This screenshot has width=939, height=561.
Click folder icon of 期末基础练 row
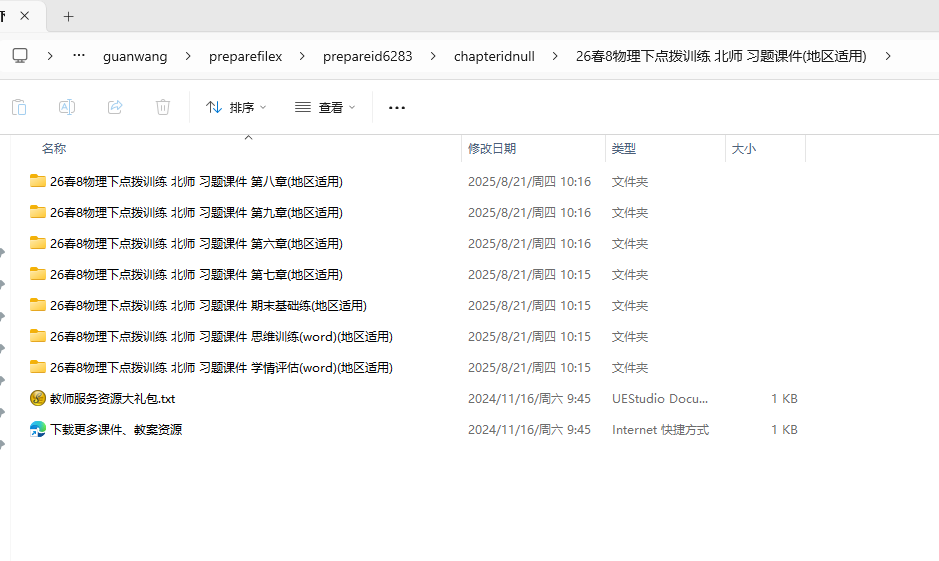[38, 305]
